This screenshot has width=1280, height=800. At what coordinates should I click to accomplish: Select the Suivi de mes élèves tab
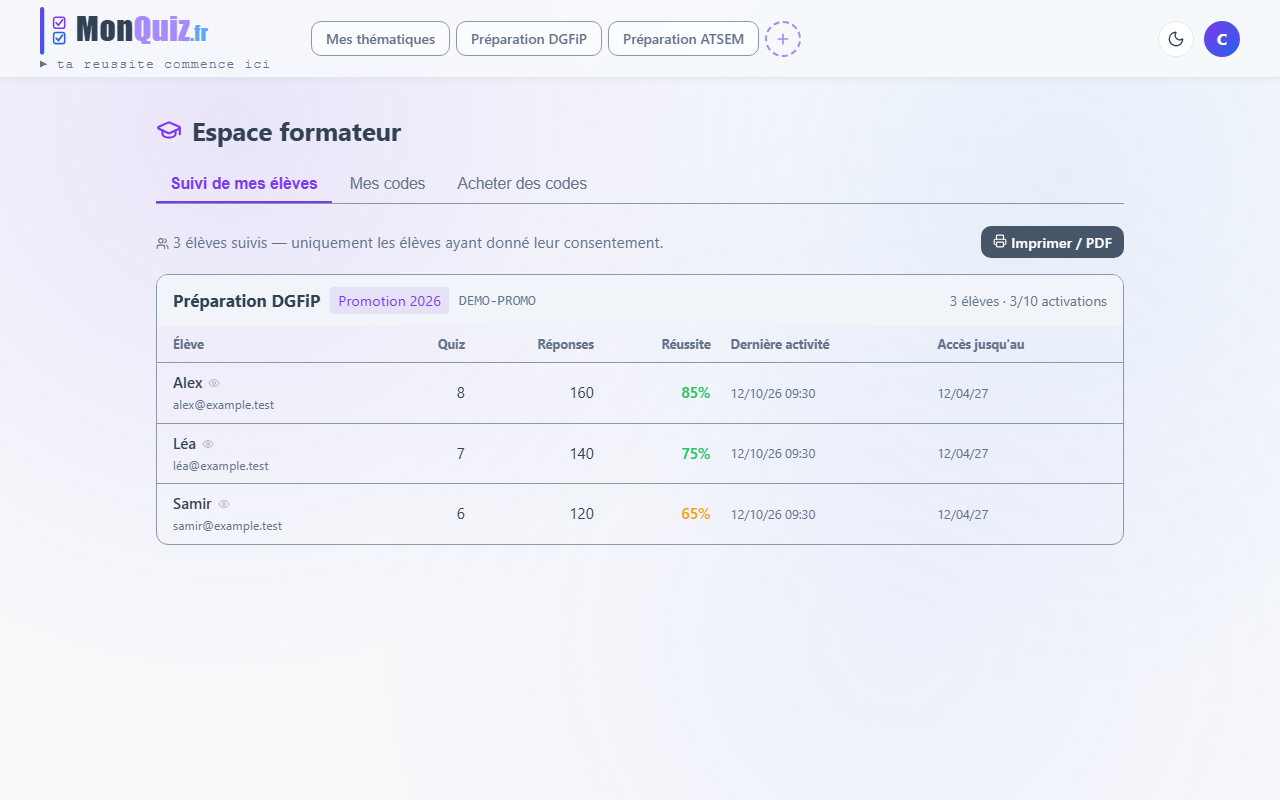tap(244, 184)
